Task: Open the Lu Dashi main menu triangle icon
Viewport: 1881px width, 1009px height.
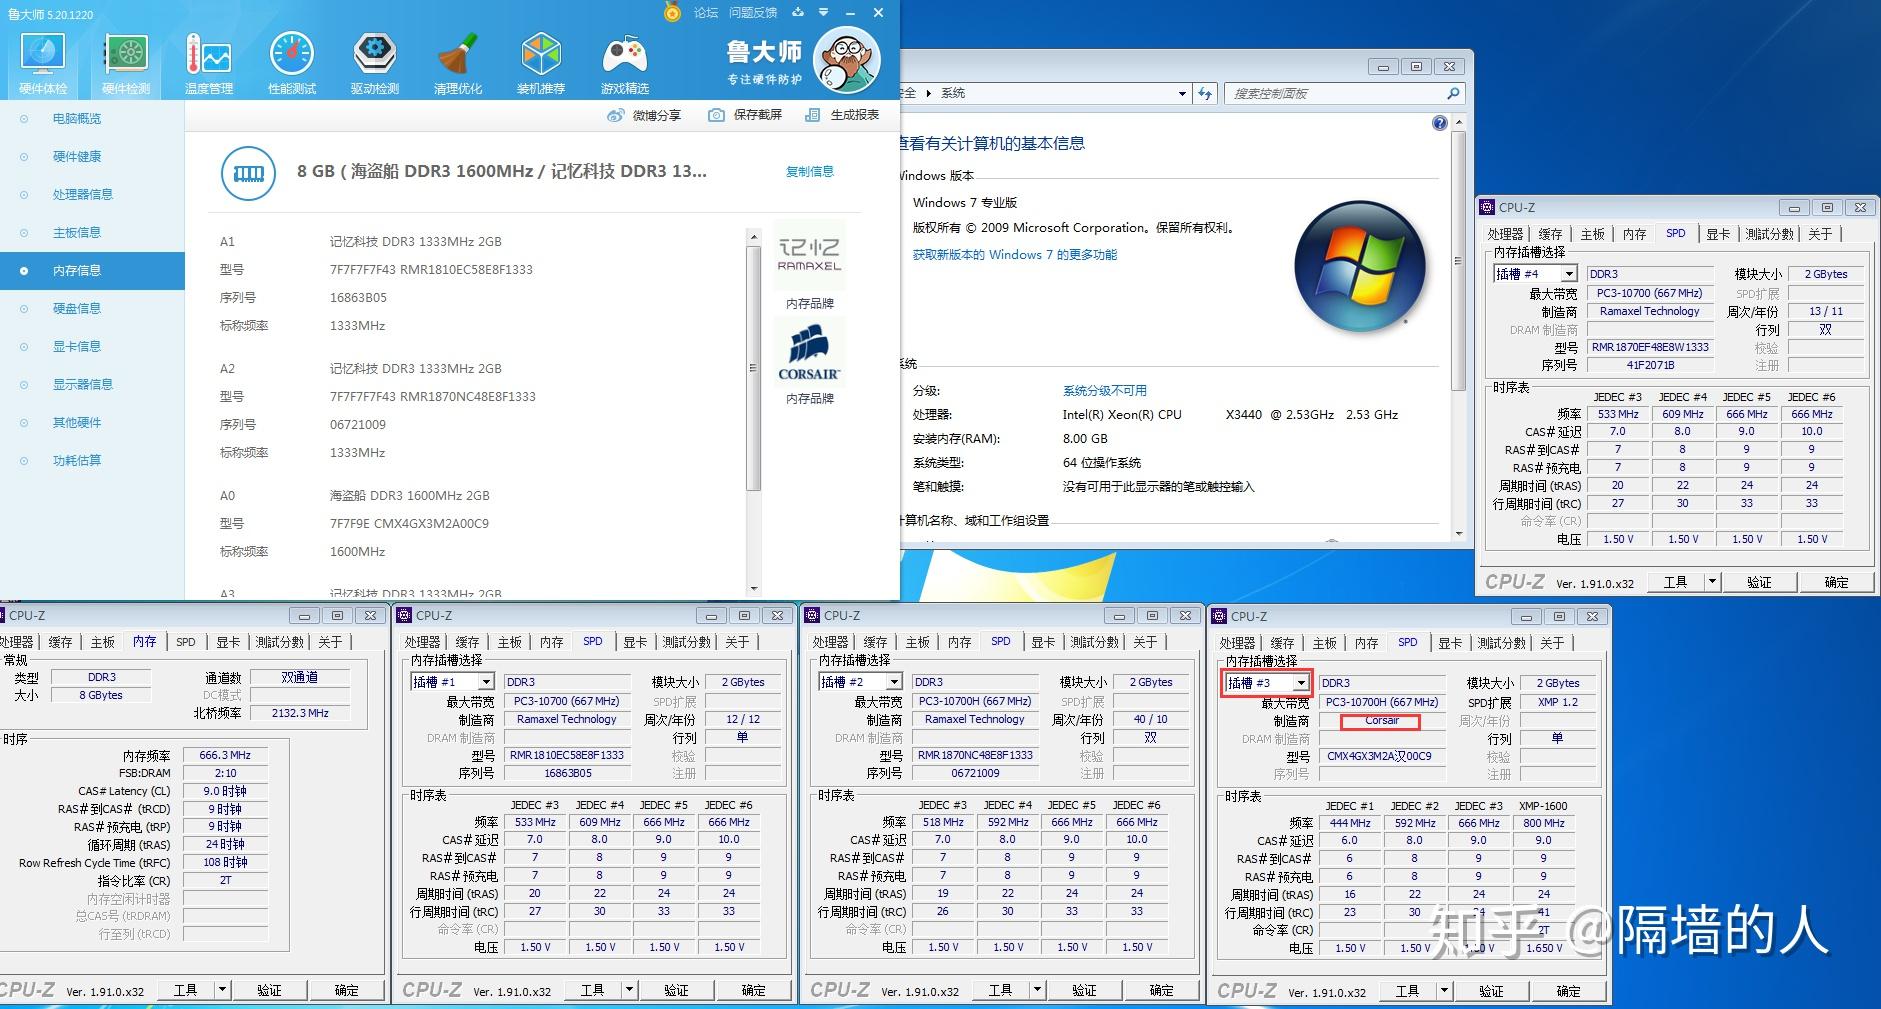Action: coord(823,12)
